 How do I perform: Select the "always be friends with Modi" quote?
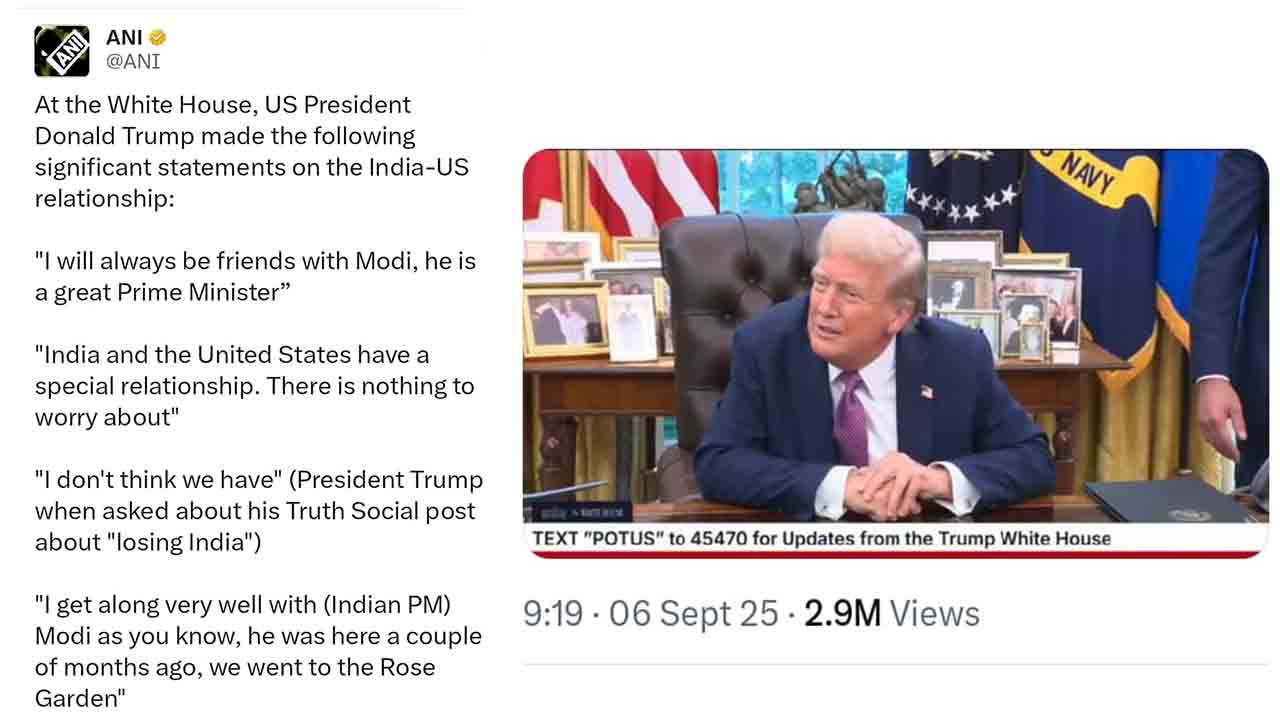(x=256, y=277)
